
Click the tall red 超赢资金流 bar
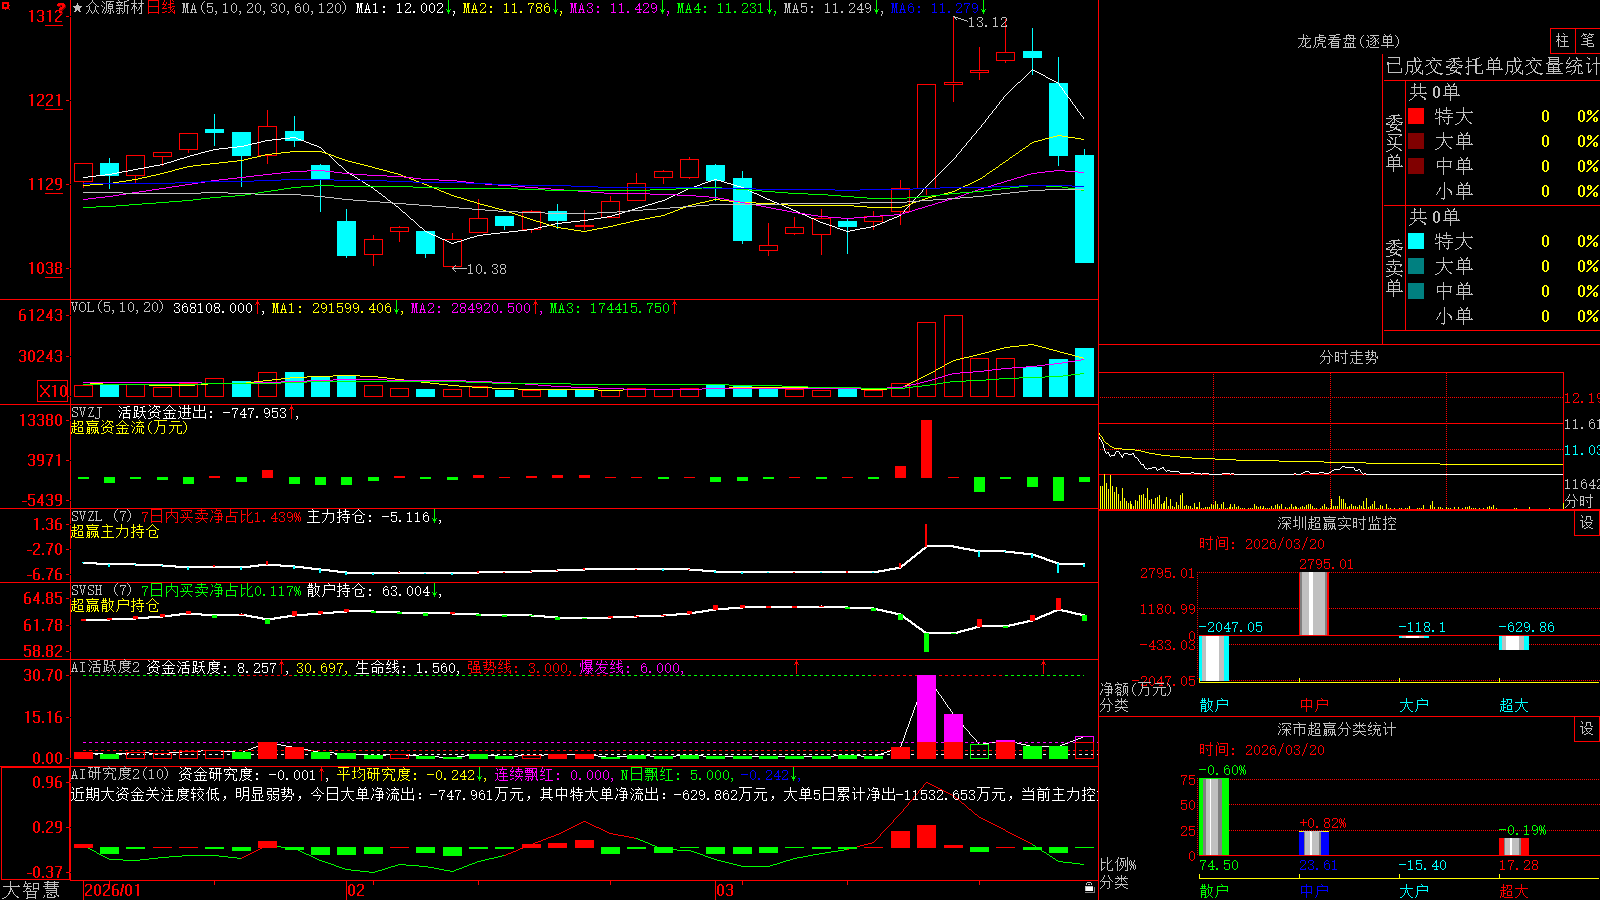coord(926,449)
